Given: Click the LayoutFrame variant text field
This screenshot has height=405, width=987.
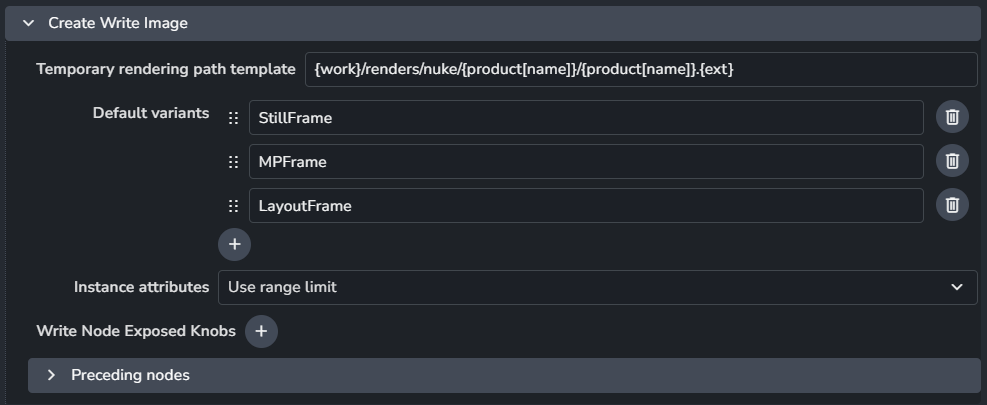Looking at the screenshot, I should 585,206.
